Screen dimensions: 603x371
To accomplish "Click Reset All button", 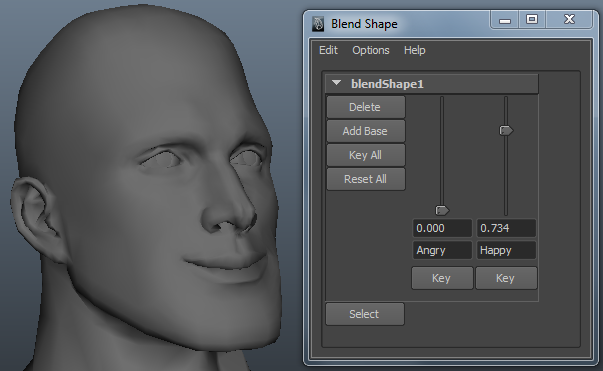I will [x=366, y=179].
